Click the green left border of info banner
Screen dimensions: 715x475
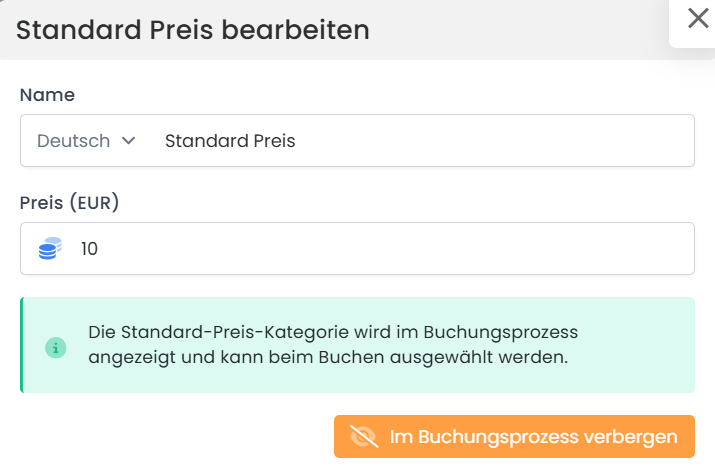click(21, 345)
